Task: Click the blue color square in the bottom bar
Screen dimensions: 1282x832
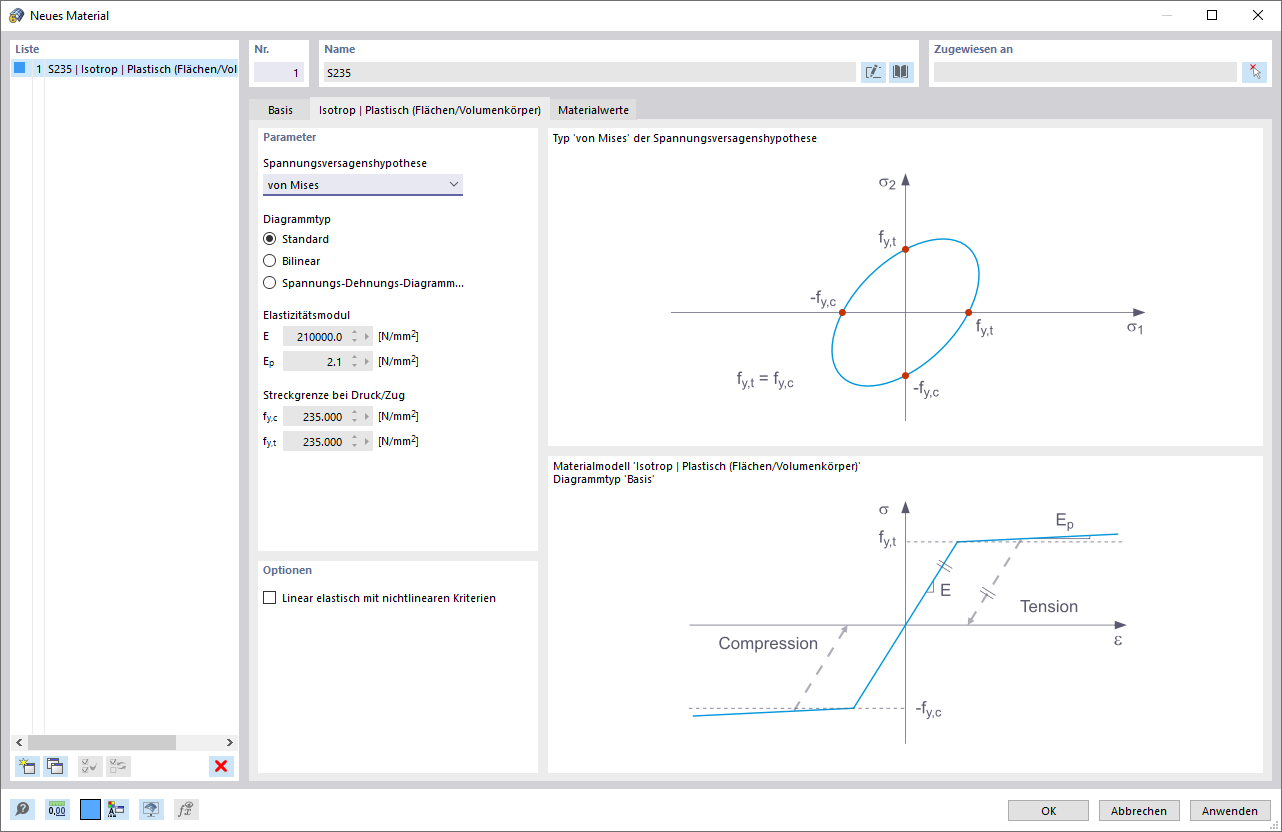Action: click(90, 810)
